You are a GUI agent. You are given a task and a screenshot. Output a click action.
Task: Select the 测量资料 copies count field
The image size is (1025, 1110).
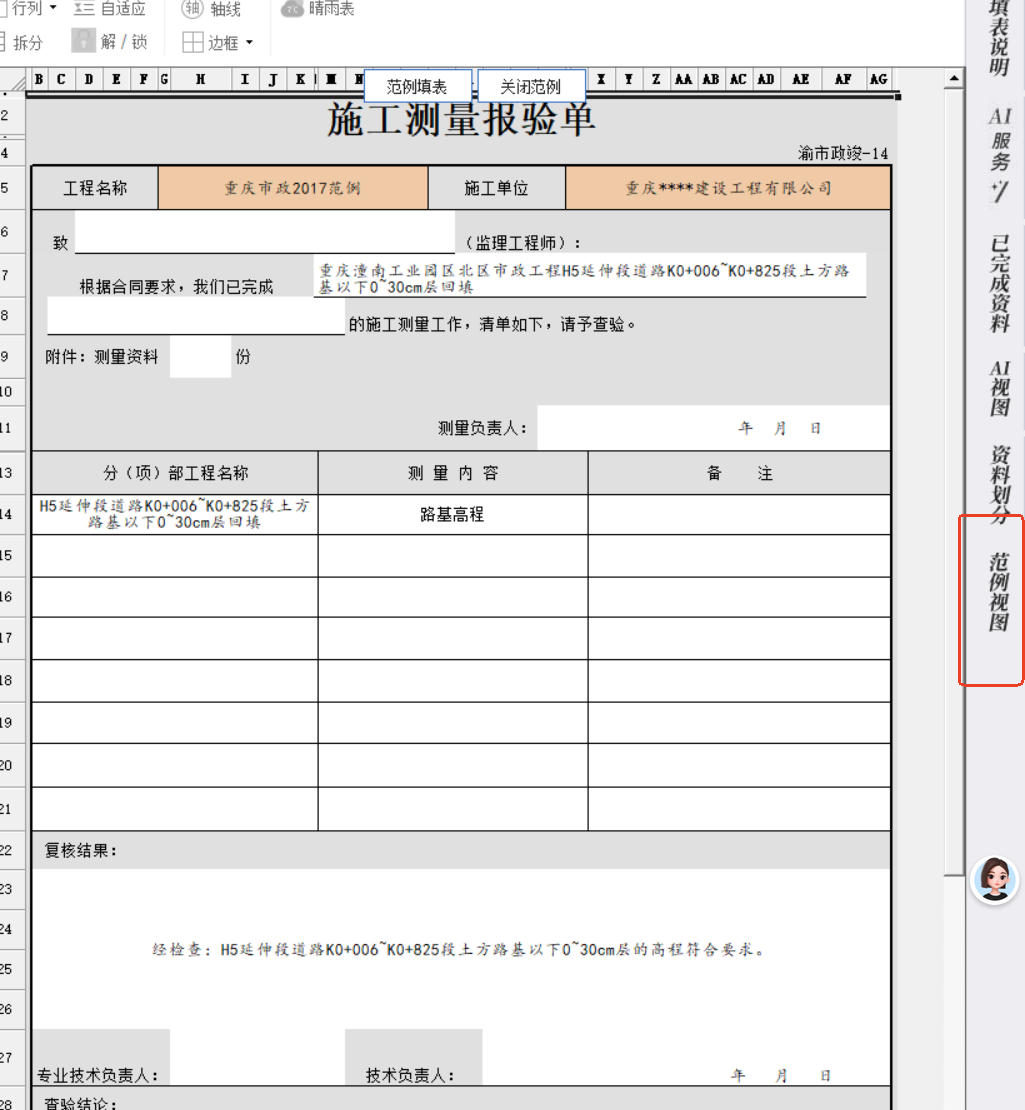pyautogui.click(x=200, y=356)
